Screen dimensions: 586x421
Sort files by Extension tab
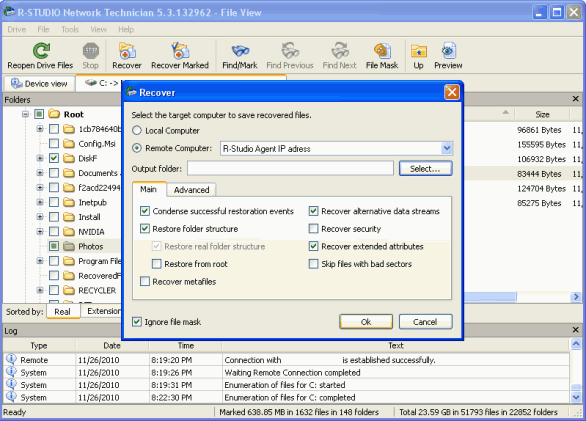click(102, 311)
